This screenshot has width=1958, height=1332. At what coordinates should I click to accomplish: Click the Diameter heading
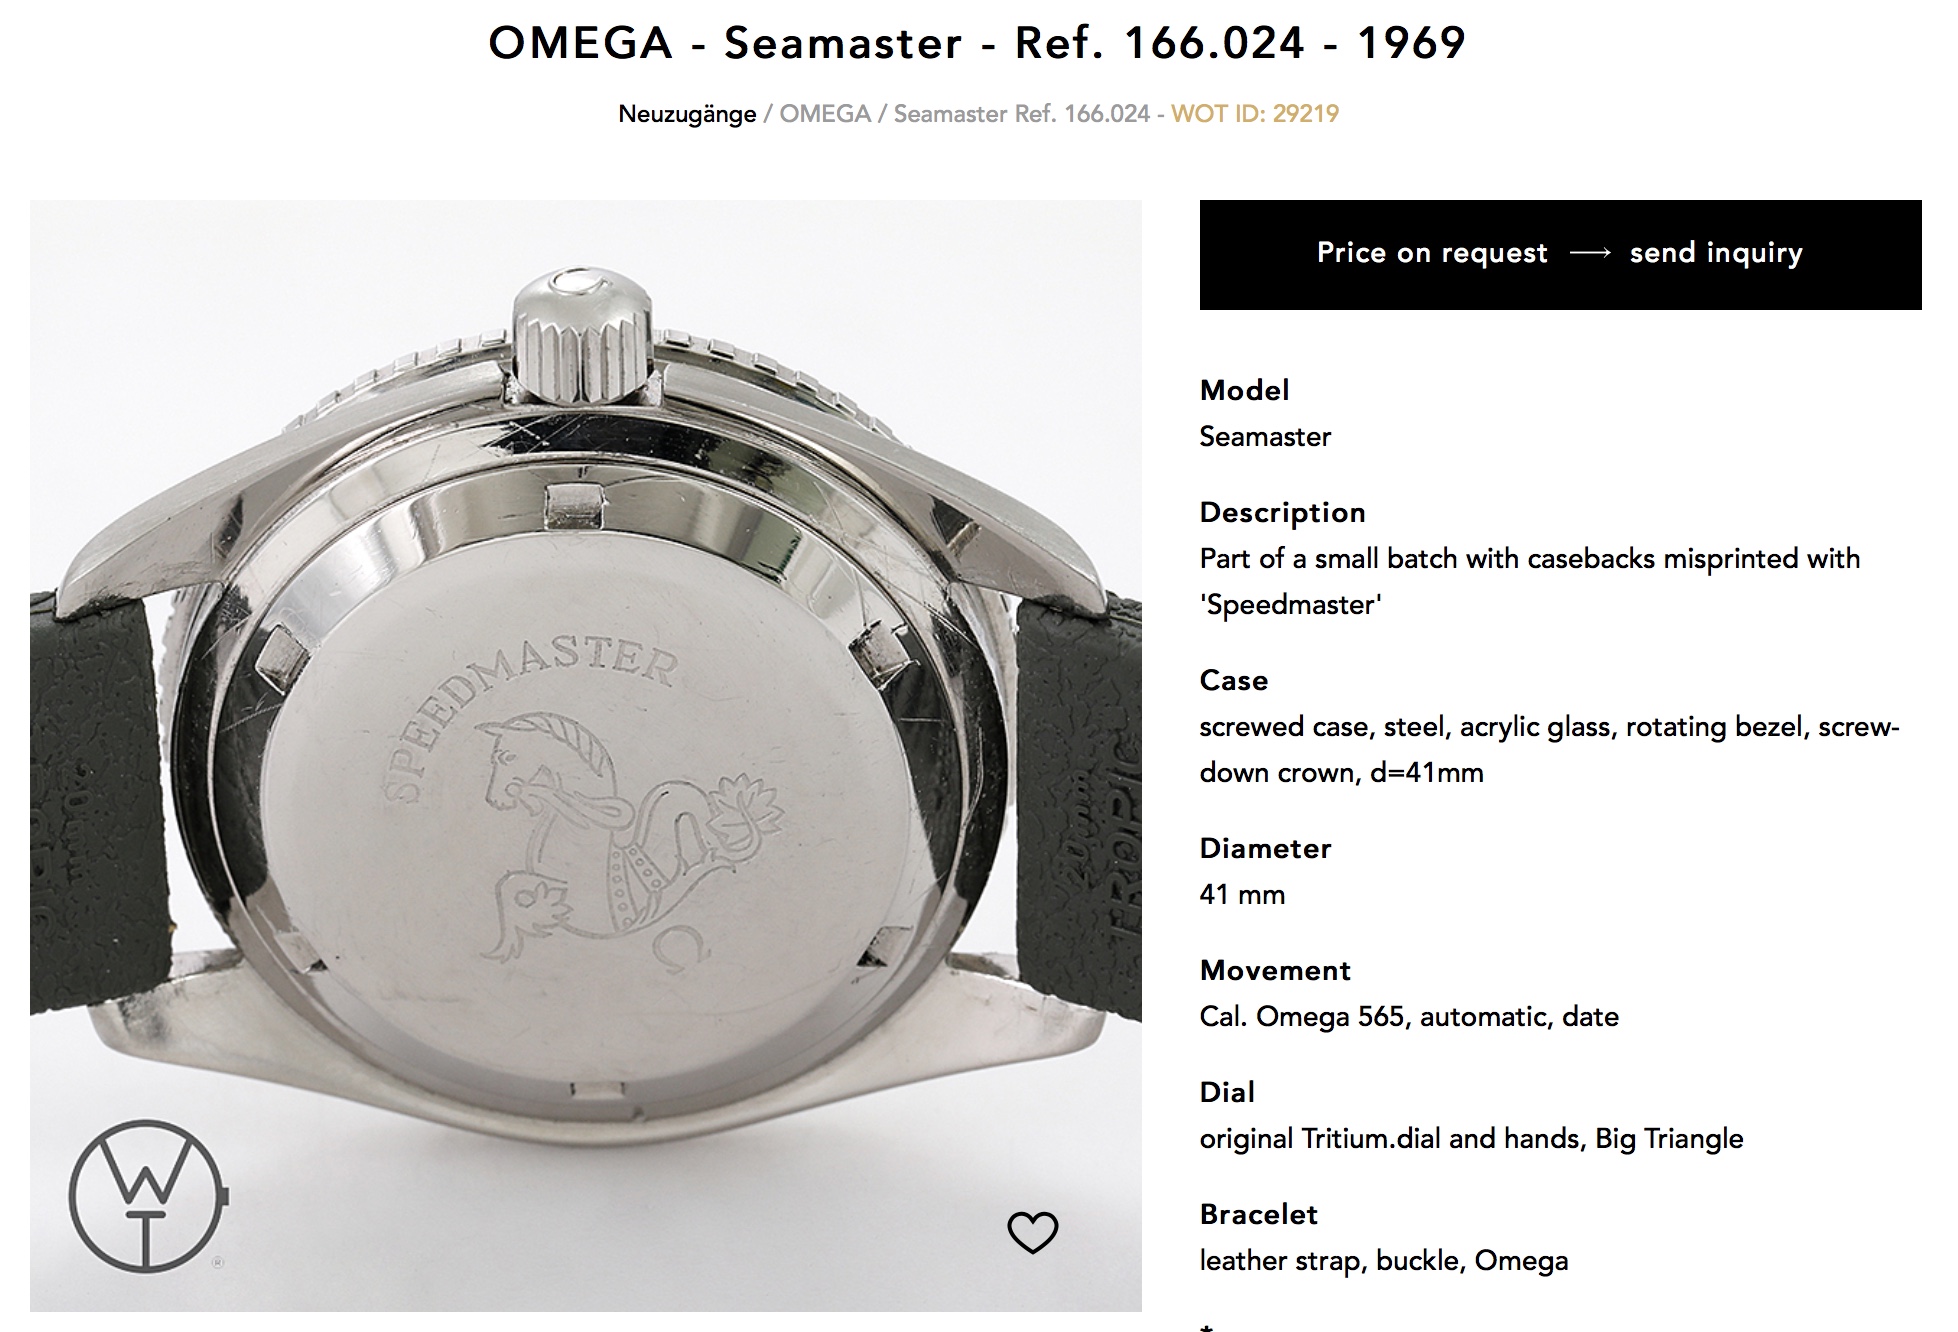pyautogui.click(x=1265, y=848)
